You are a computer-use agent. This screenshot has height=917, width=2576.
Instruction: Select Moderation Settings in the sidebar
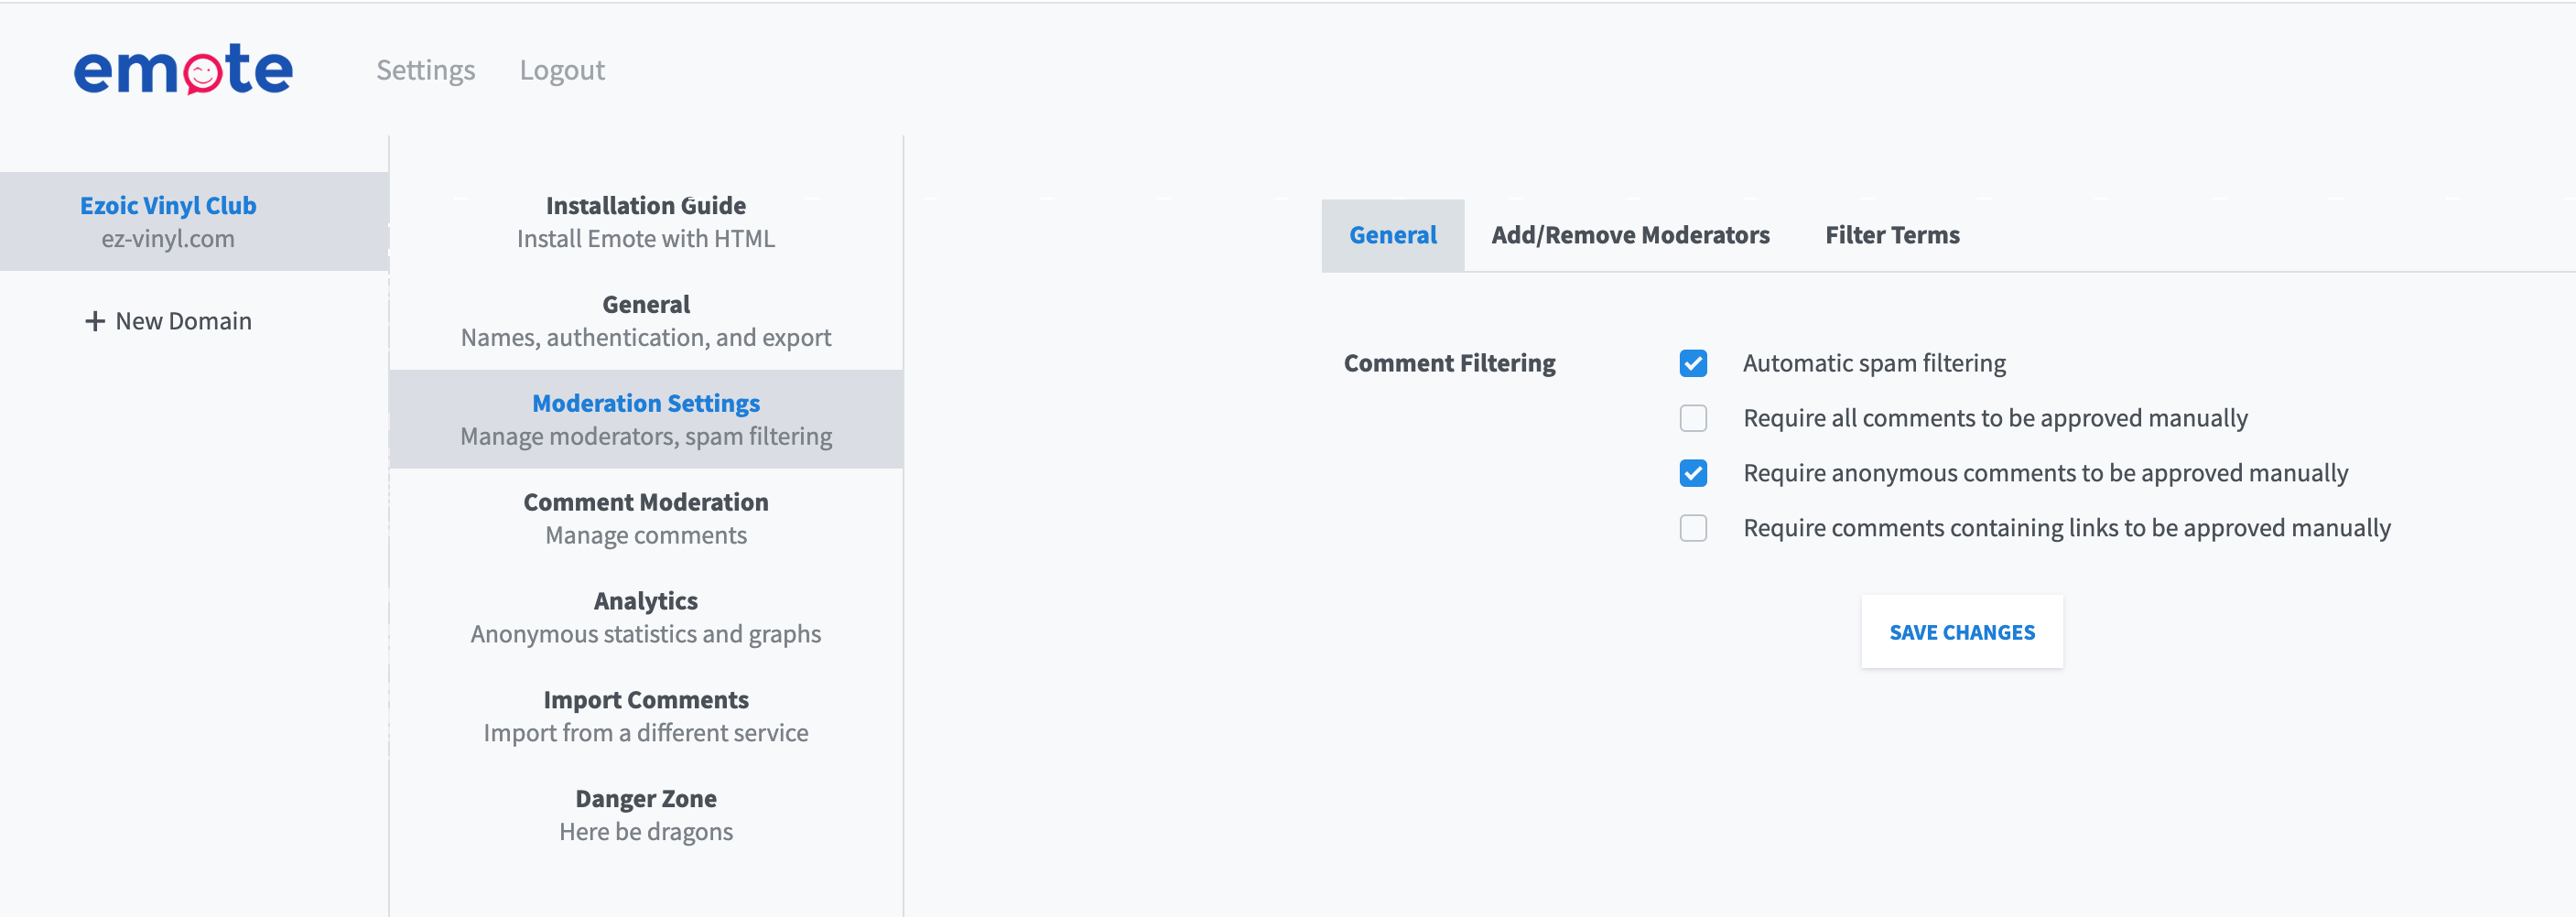[x=645, y=419]
